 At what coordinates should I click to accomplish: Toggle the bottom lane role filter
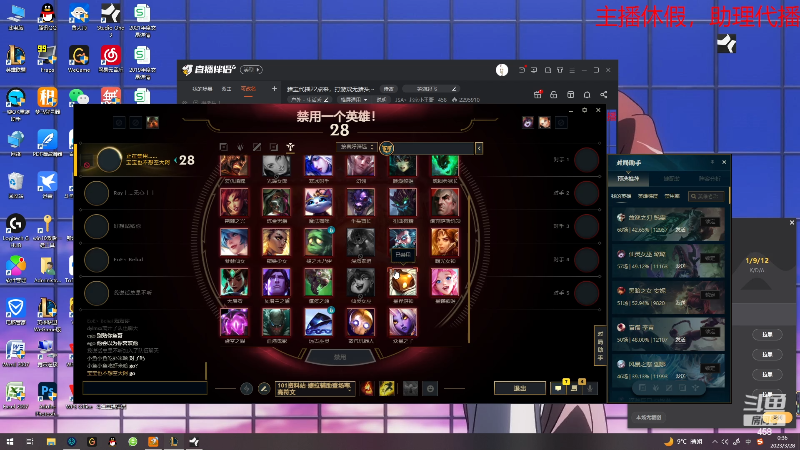tap(274, 147)
